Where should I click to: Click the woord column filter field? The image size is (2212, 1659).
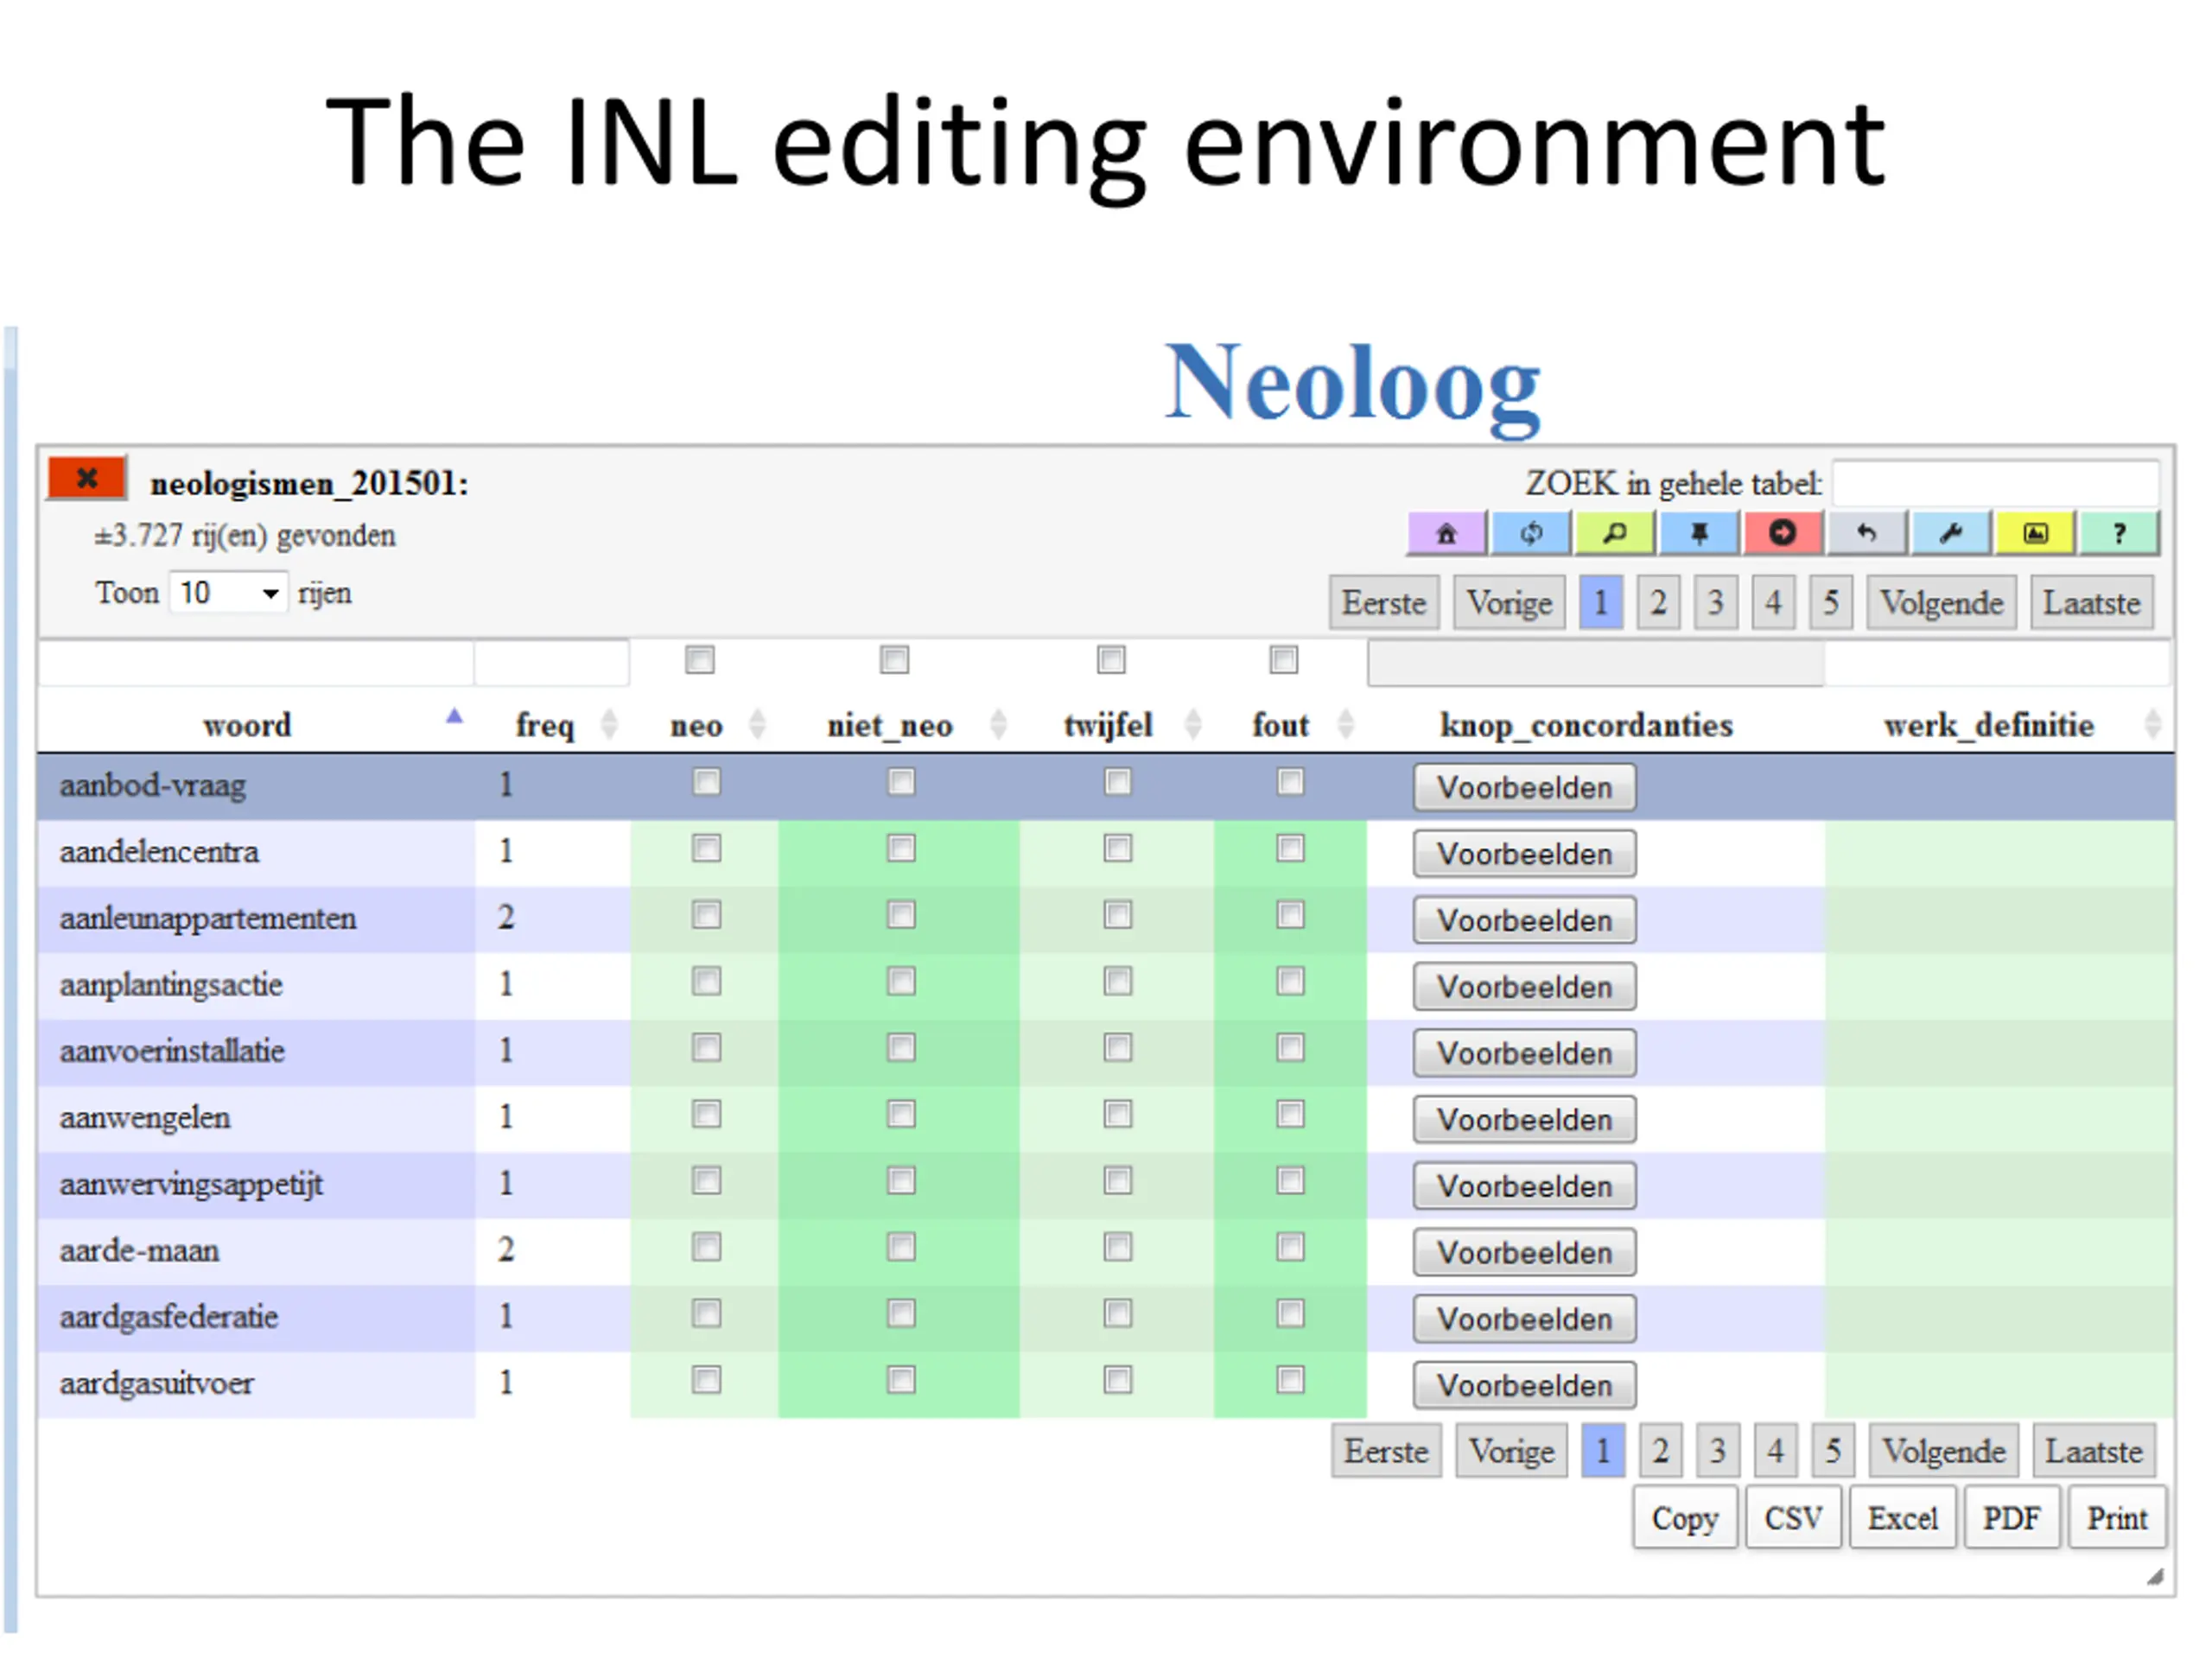(256, 663)
